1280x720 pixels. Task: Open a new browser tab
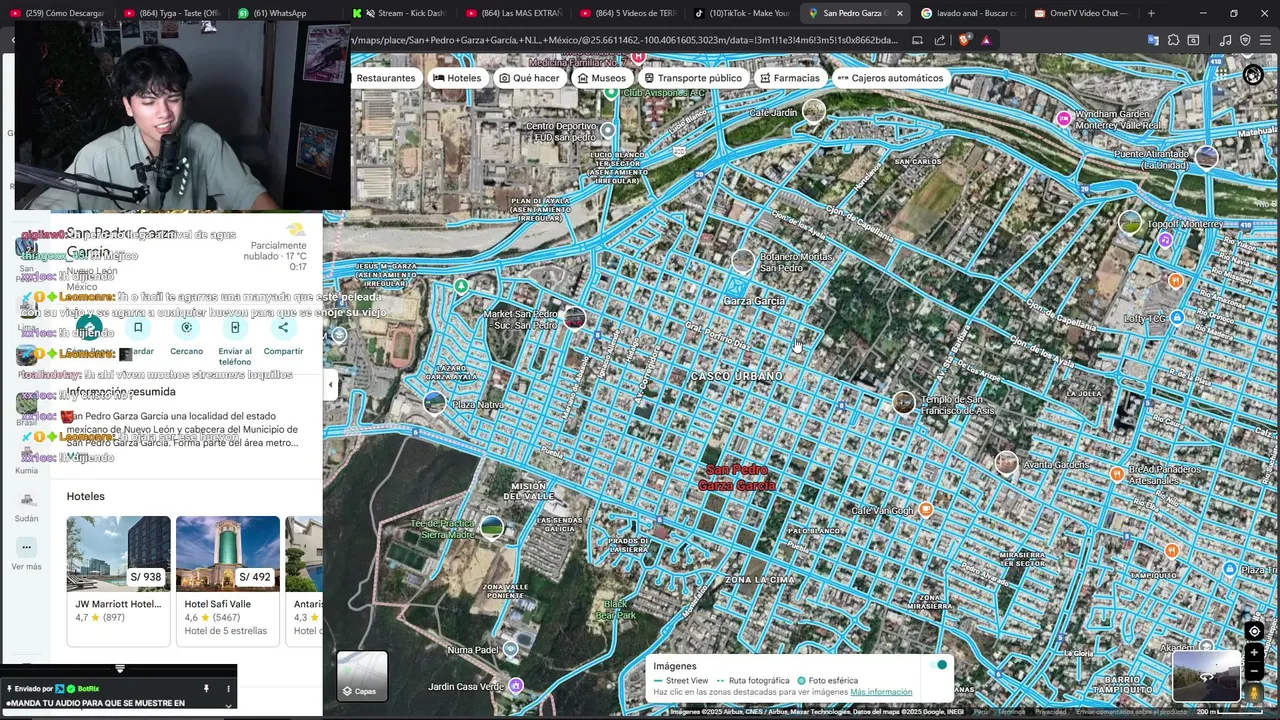coord(1151,13)
